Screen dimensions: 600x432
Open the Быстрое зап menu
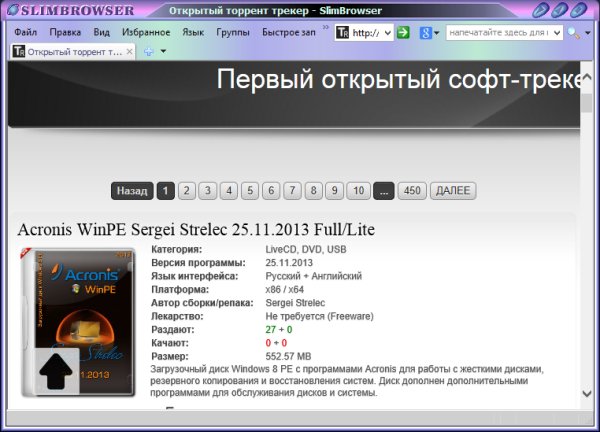(x=289, y=33)
